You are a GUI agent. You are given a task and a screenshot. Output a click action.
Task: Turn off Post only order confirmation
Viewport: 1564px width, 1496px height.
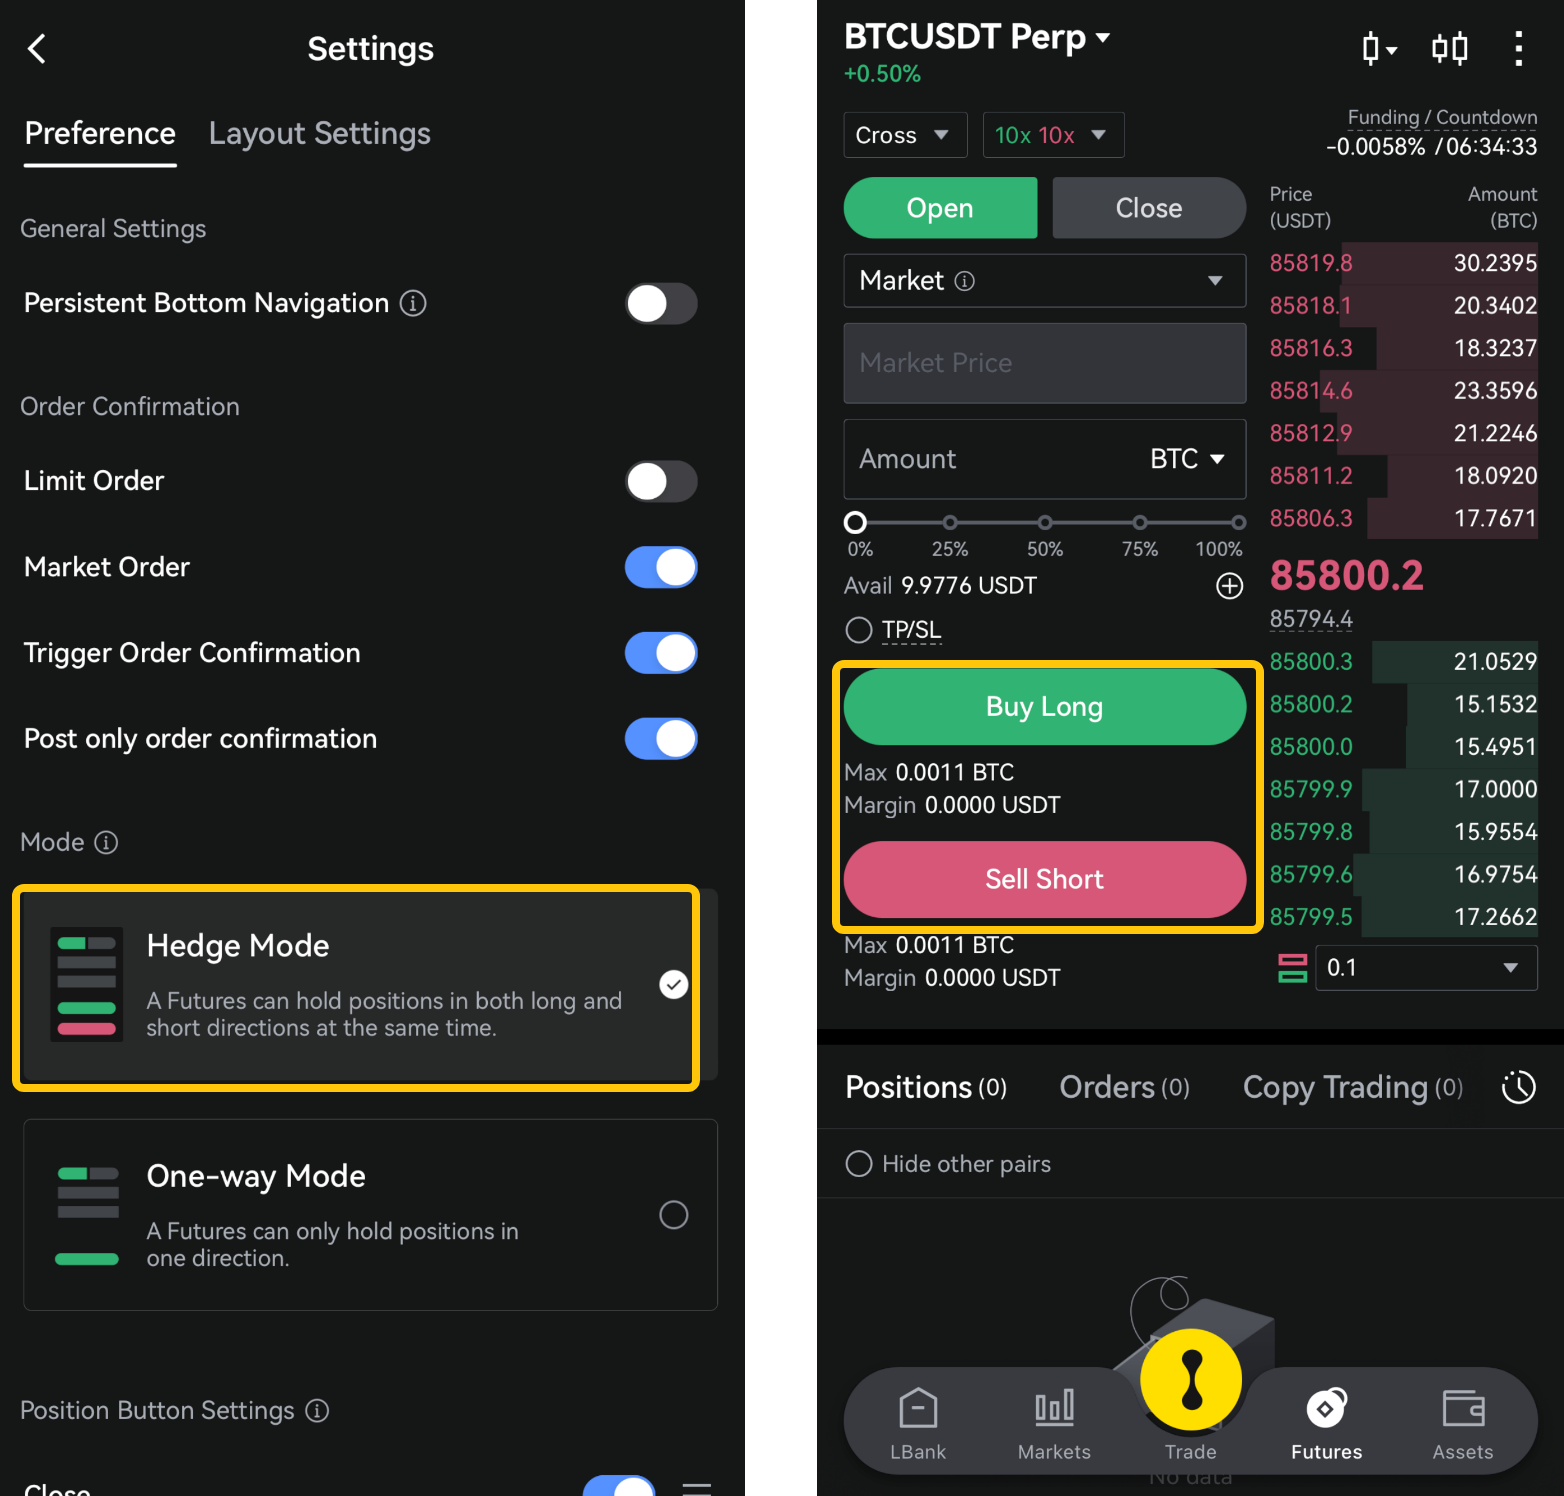coord(661,739)
